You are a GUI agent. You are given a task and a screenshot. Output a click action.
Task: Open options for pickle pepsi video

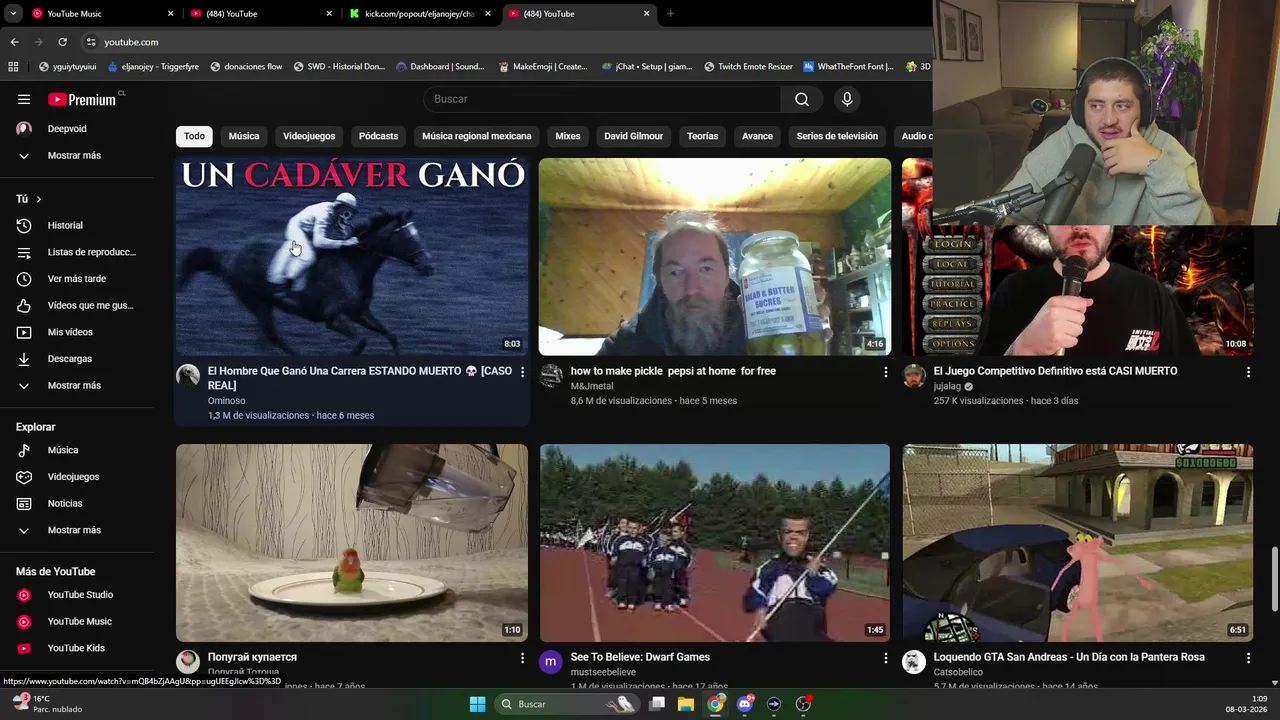(885, 372)
